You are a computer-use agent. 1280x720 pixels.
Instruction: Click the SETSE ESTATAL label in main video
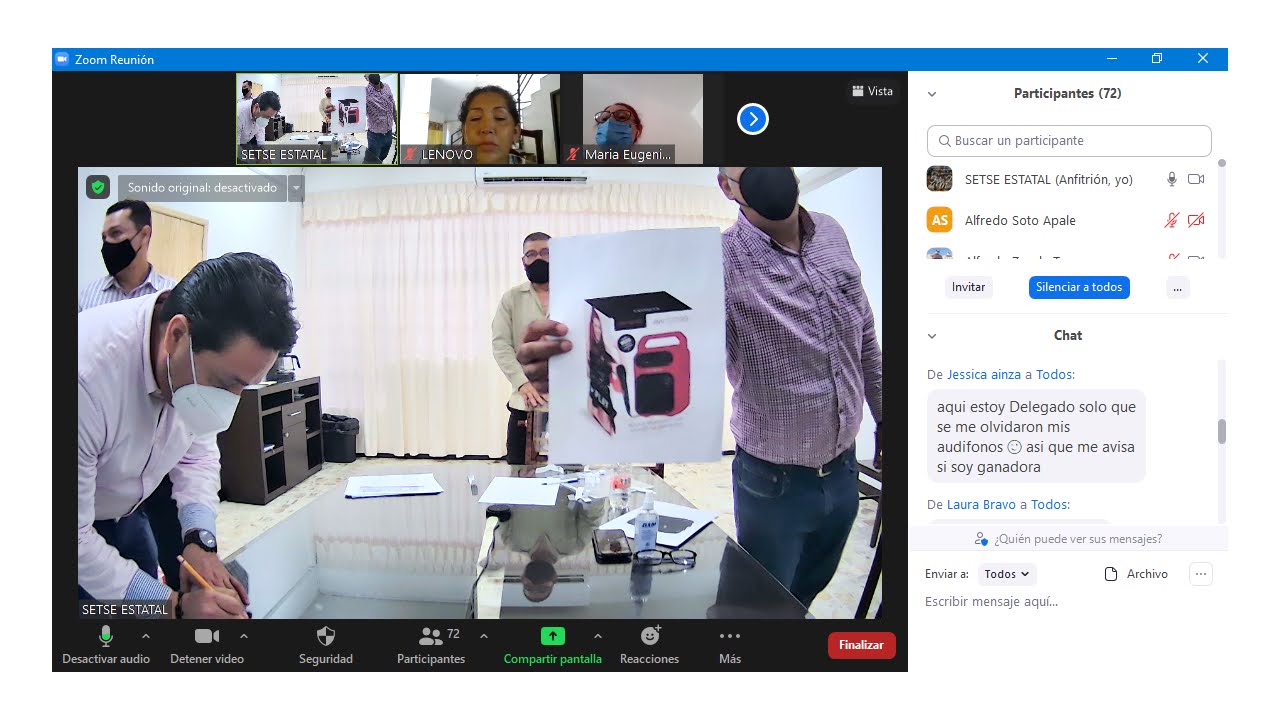(126, 609)
